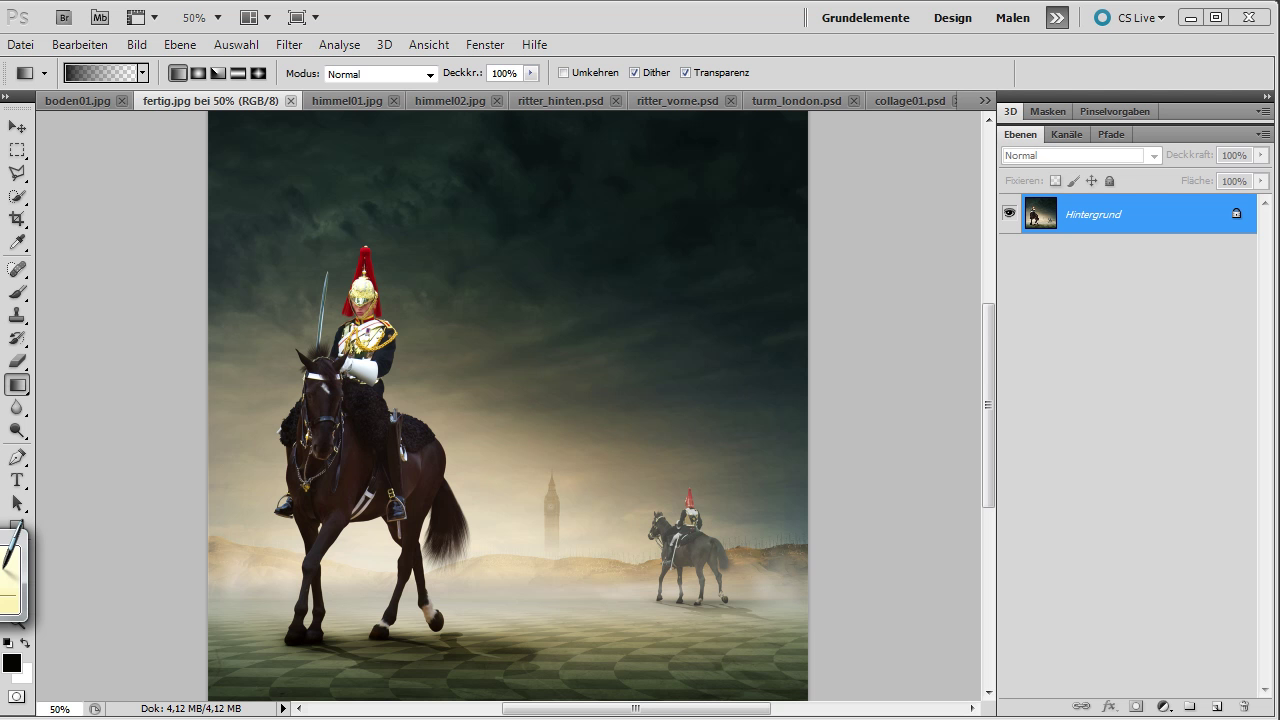This screenshot has width=1280, height=720.
Task: Click the delete layer trash icon
Action: [1244, 706]
